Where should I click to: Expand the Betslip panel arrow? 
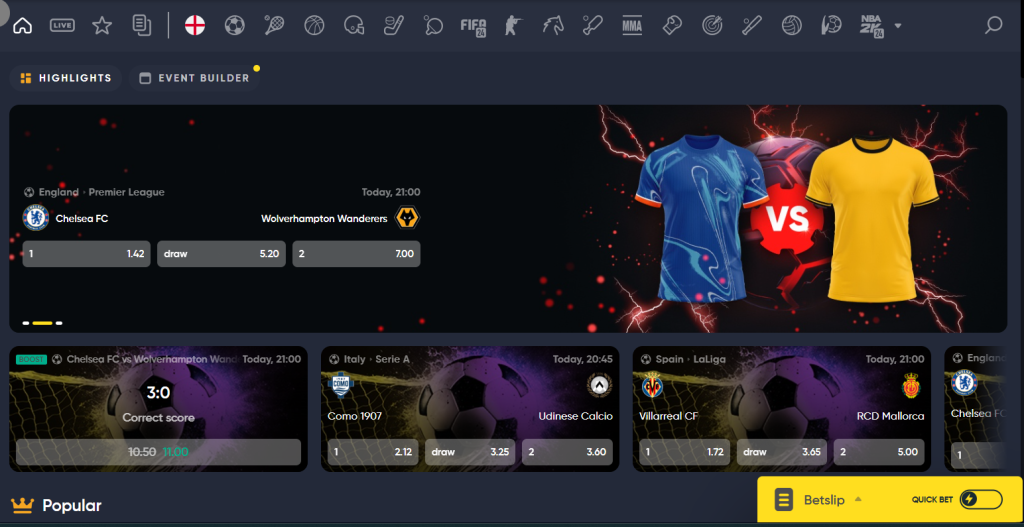coord(858,499)
